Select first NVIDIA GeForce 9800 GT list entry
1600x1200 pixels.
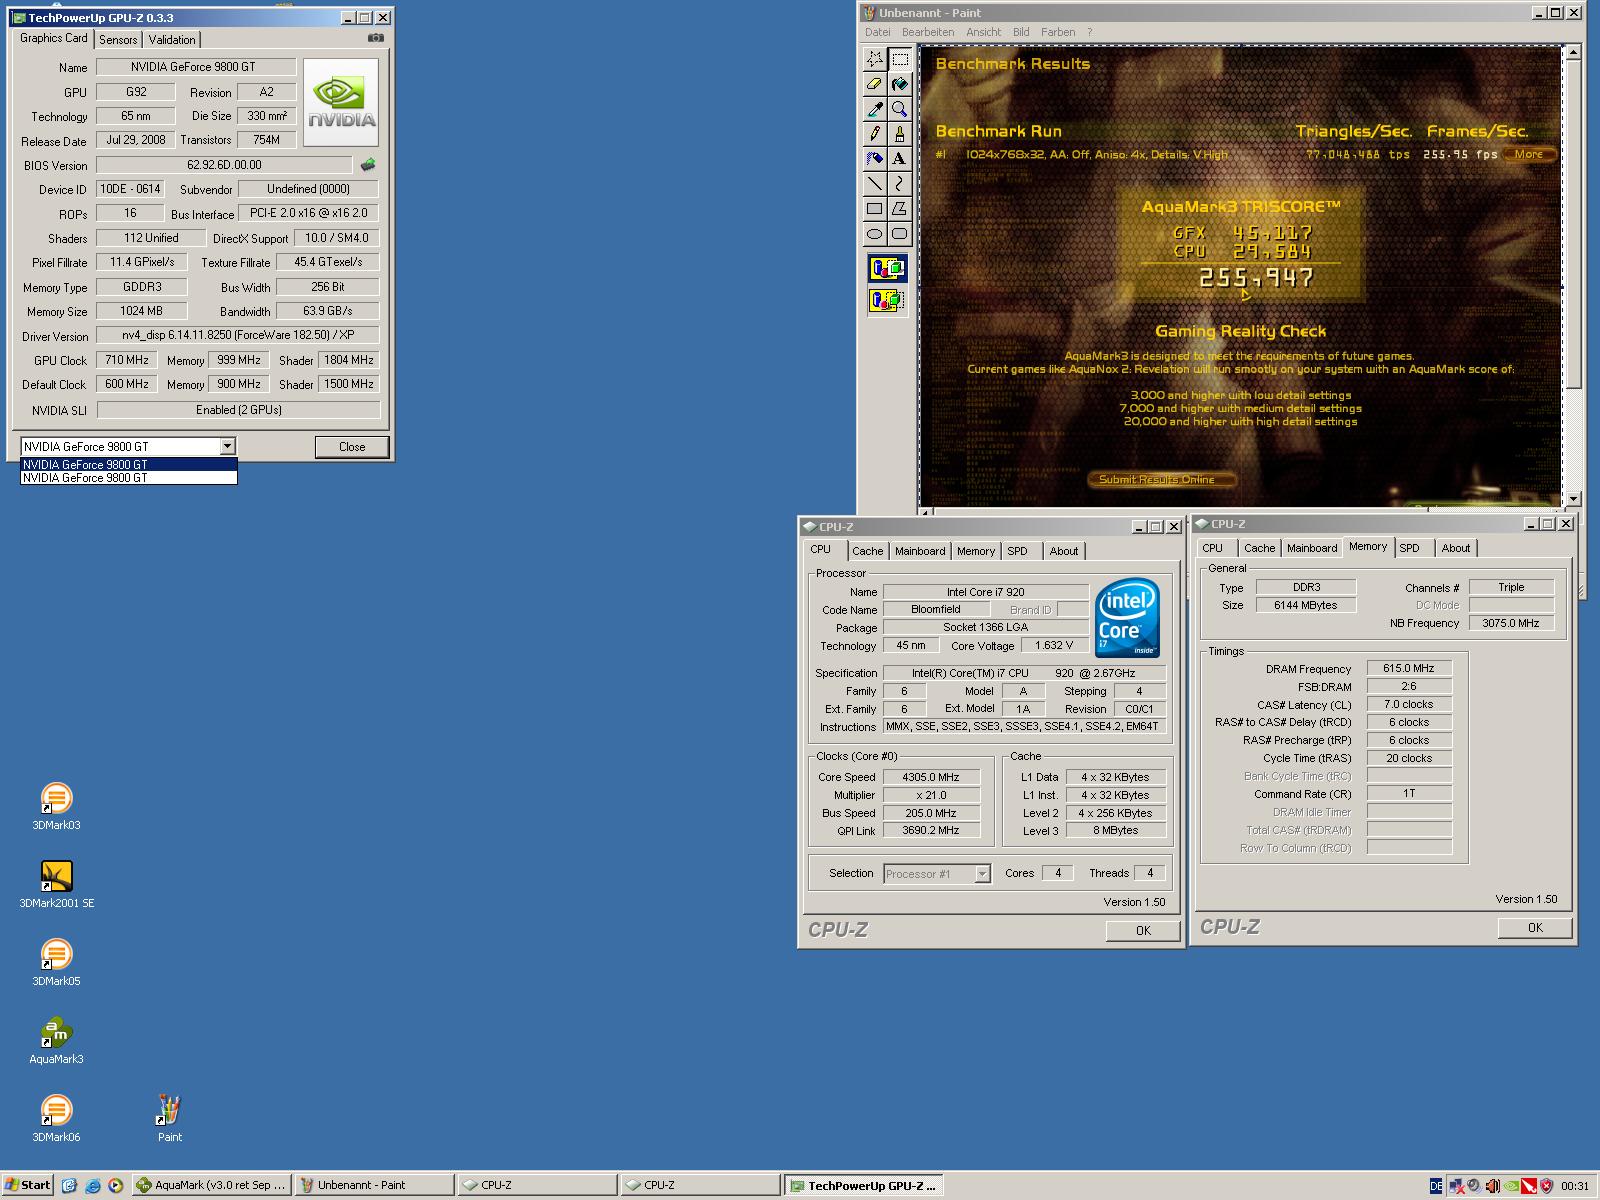tap(129, 464)
